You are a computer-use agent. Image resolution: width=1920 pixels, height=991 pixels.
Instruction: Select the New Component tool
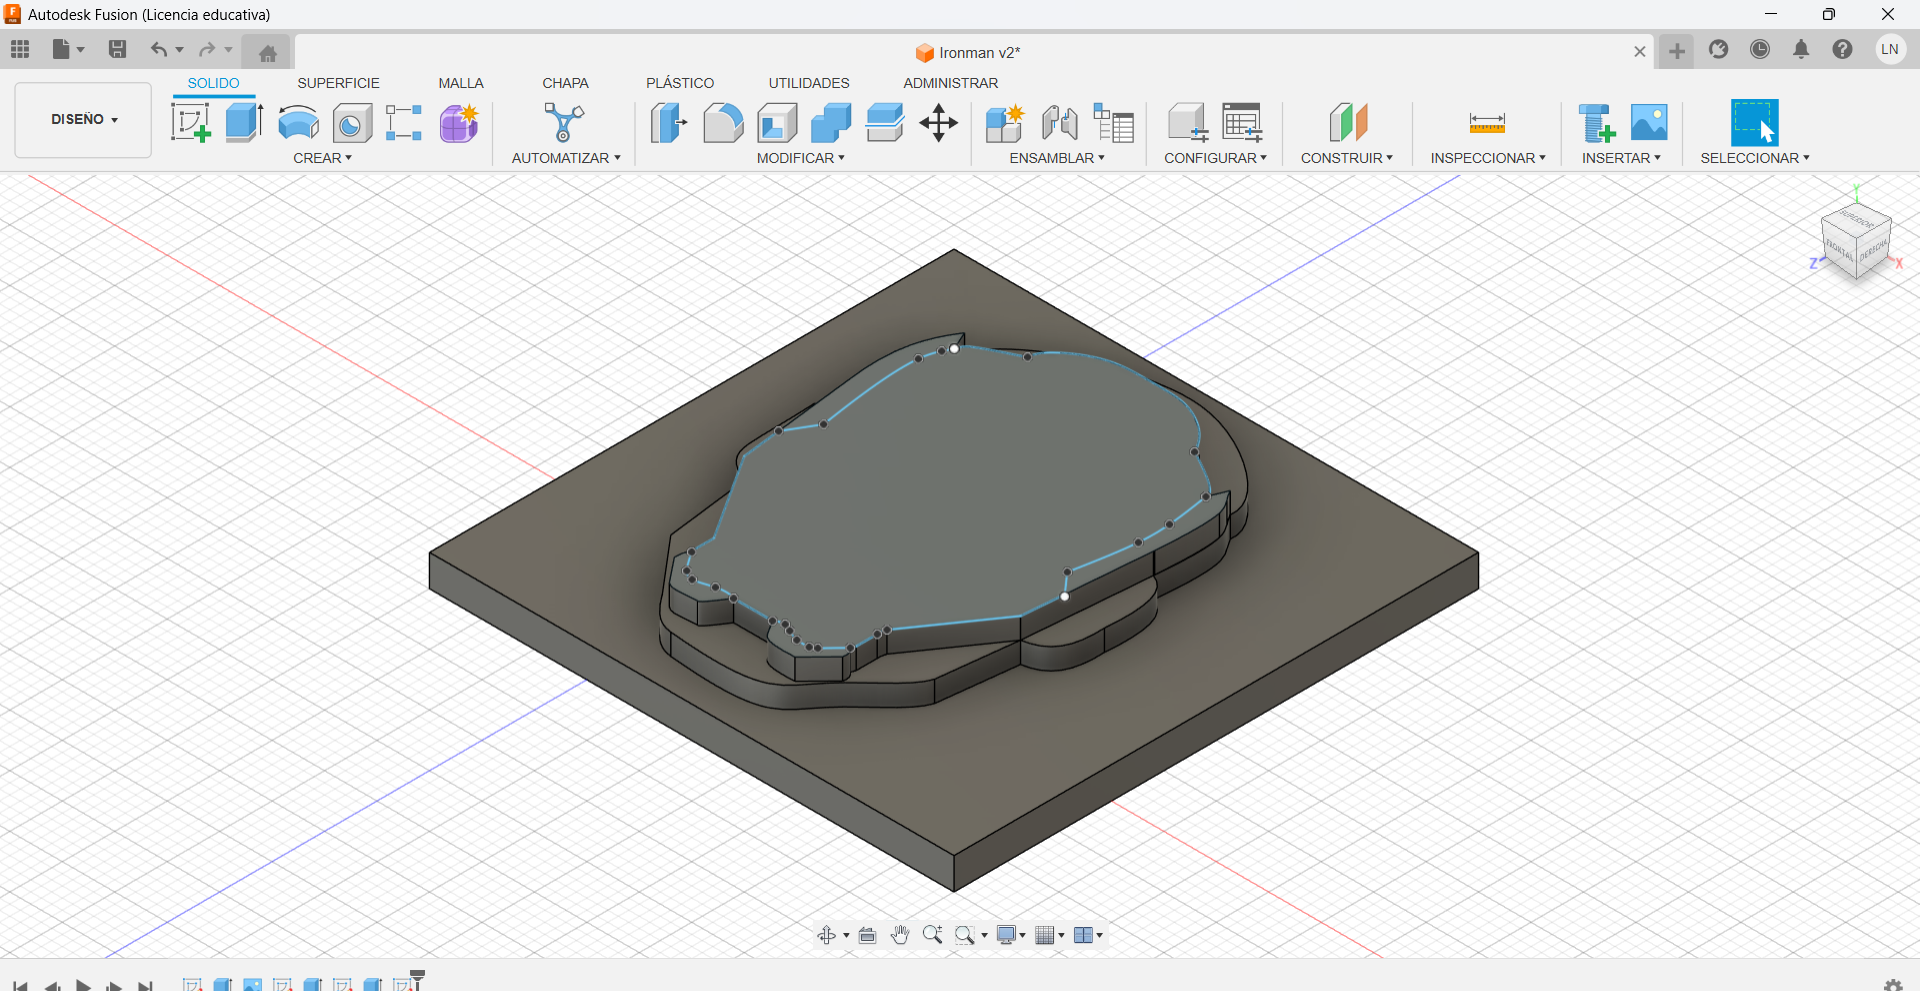(x=1004, y=123)
